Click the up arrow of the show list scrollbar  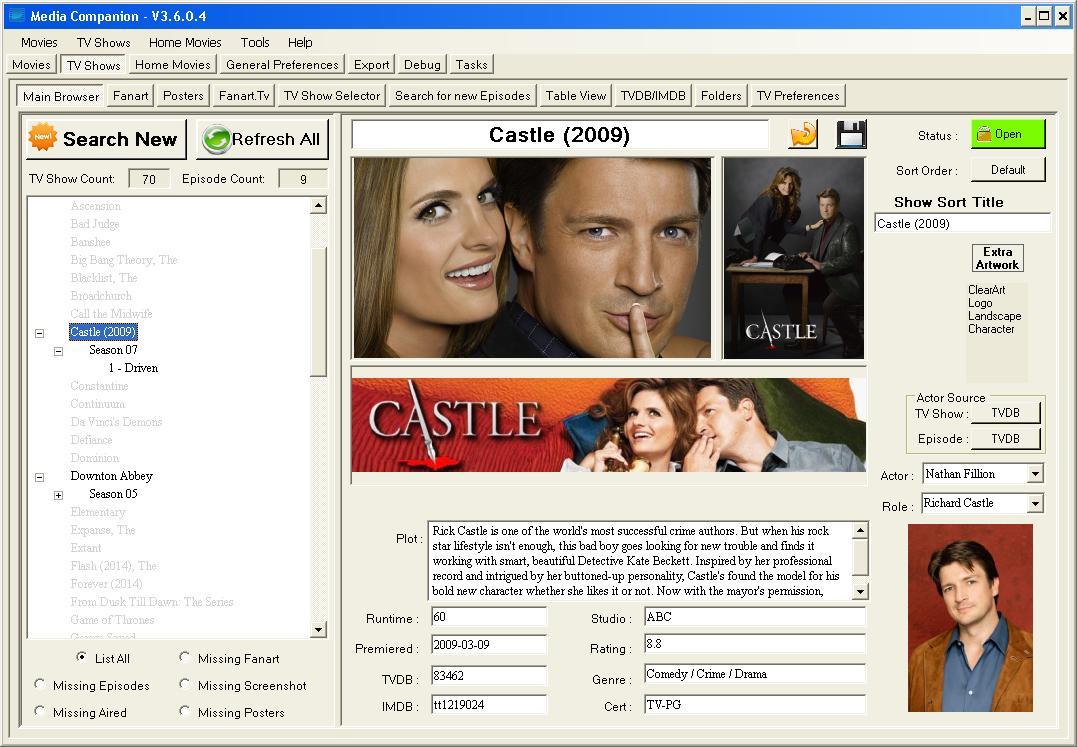(x=318, y=205)
